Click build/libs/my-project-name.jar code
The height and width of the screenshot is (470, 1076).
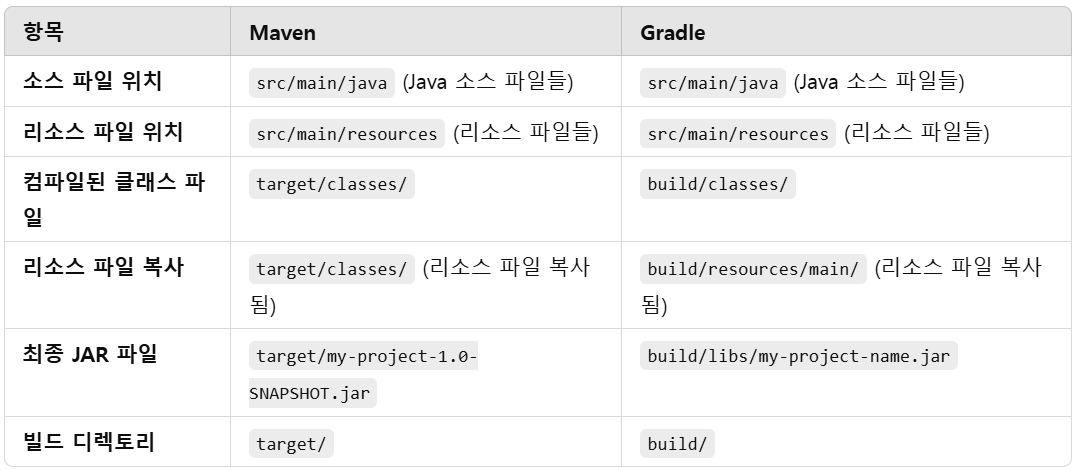[x=799, y=356]
